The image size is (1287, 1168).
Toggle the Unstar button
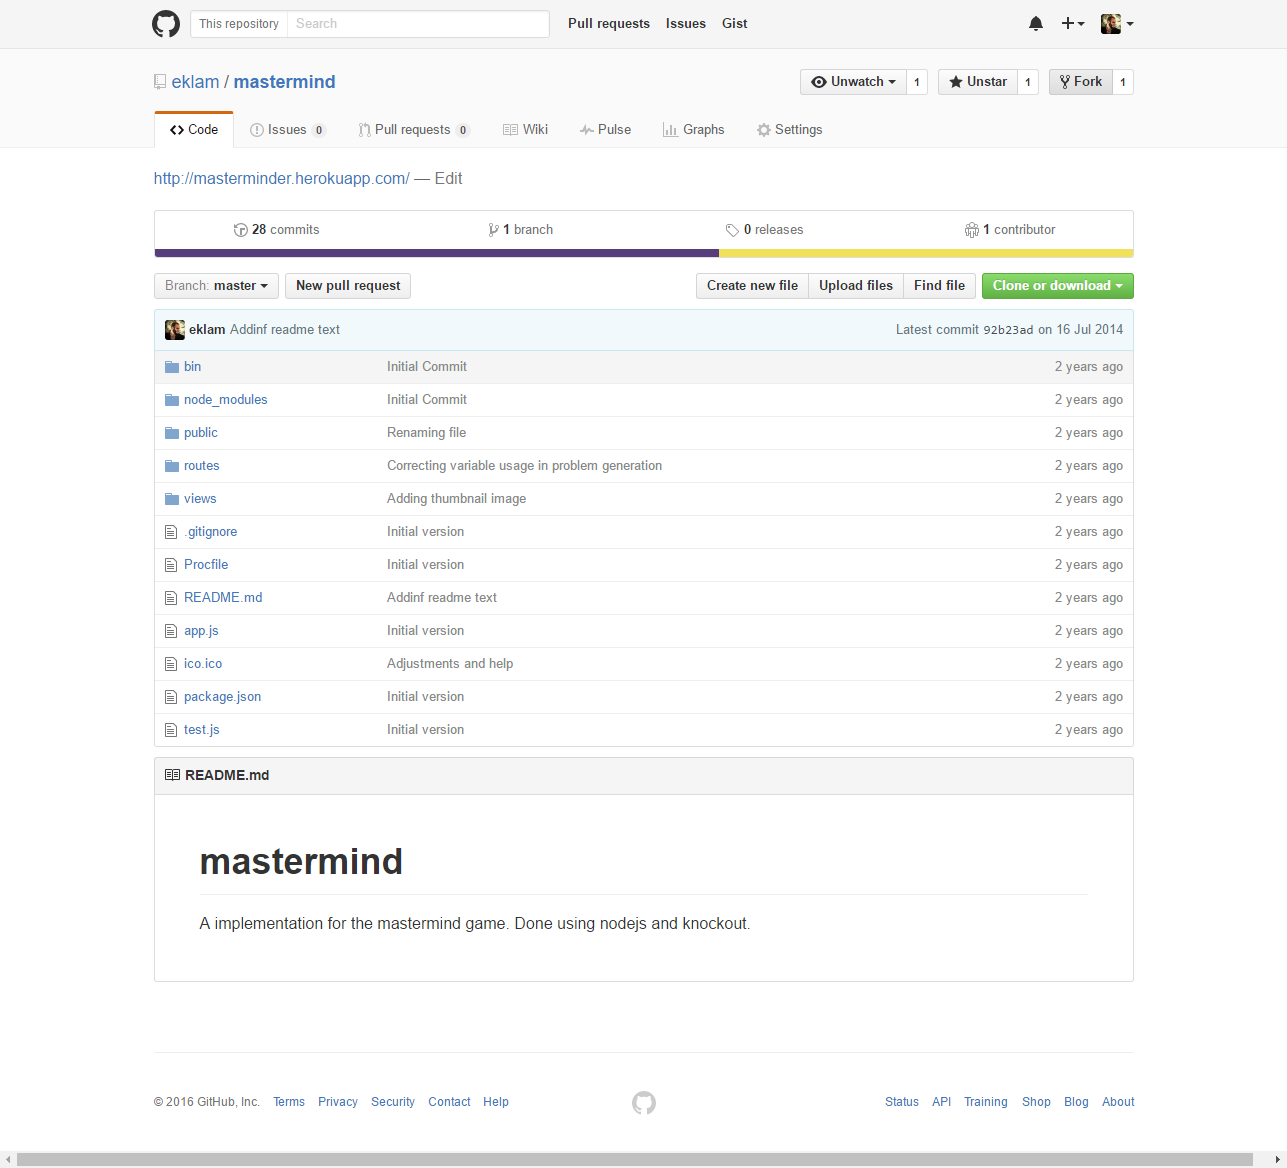(978, 82)
